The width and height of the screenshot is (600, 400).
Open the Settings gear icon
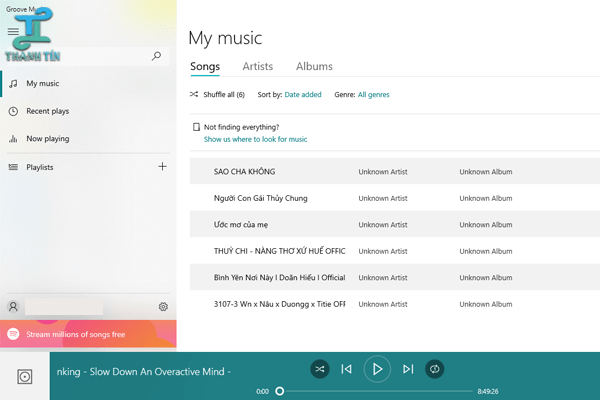(x=163, y=307)
